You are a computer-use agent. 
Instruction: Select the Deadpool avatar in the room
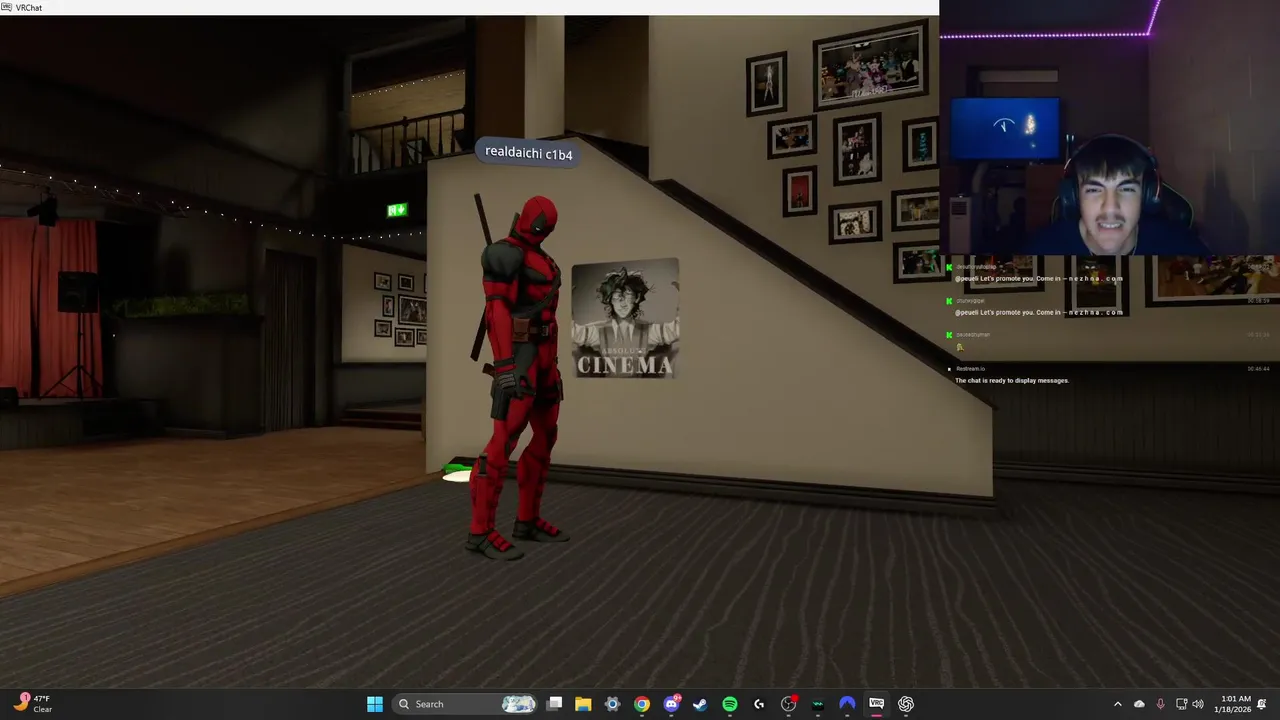tap(517, 375)
